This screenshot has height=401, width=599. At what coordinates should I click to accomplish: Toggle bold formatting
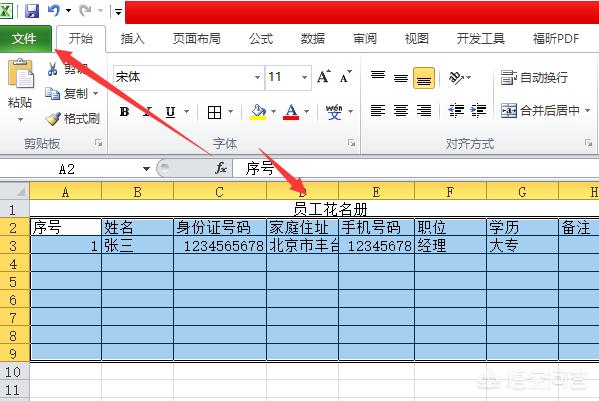tap(125, 112)
